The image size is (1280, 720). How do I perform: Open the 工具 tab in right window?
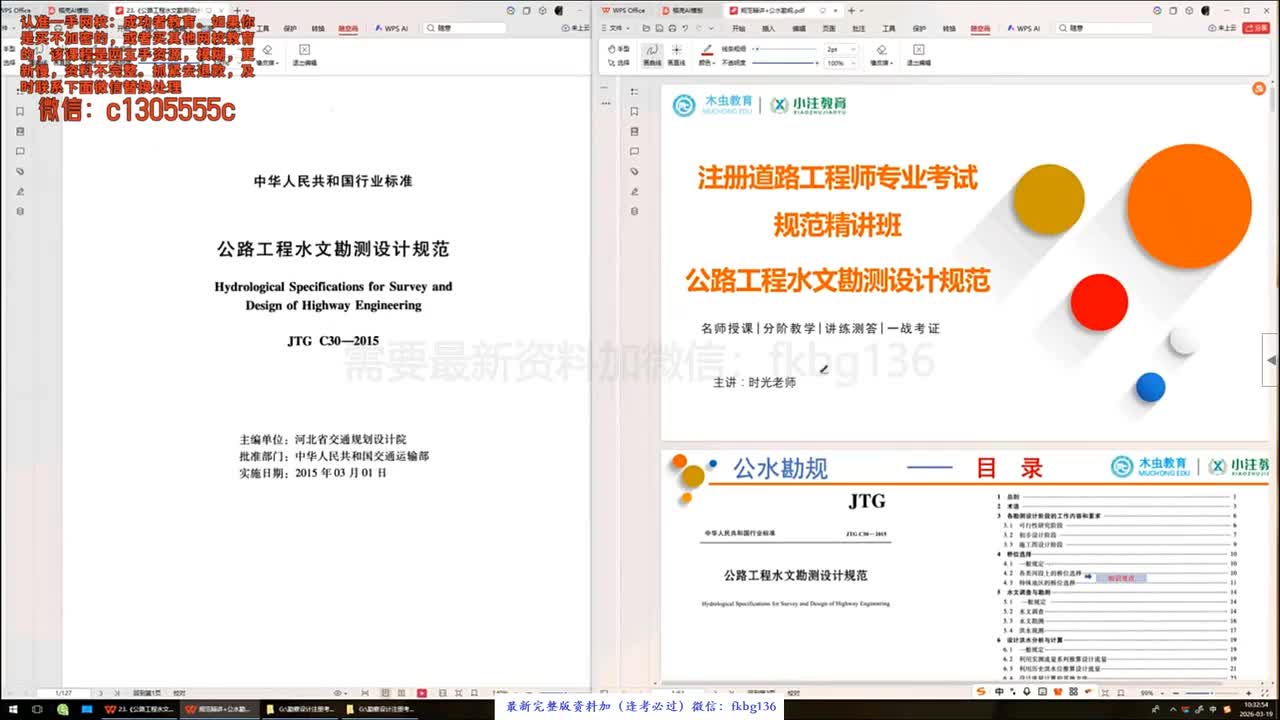coord(889,29)
